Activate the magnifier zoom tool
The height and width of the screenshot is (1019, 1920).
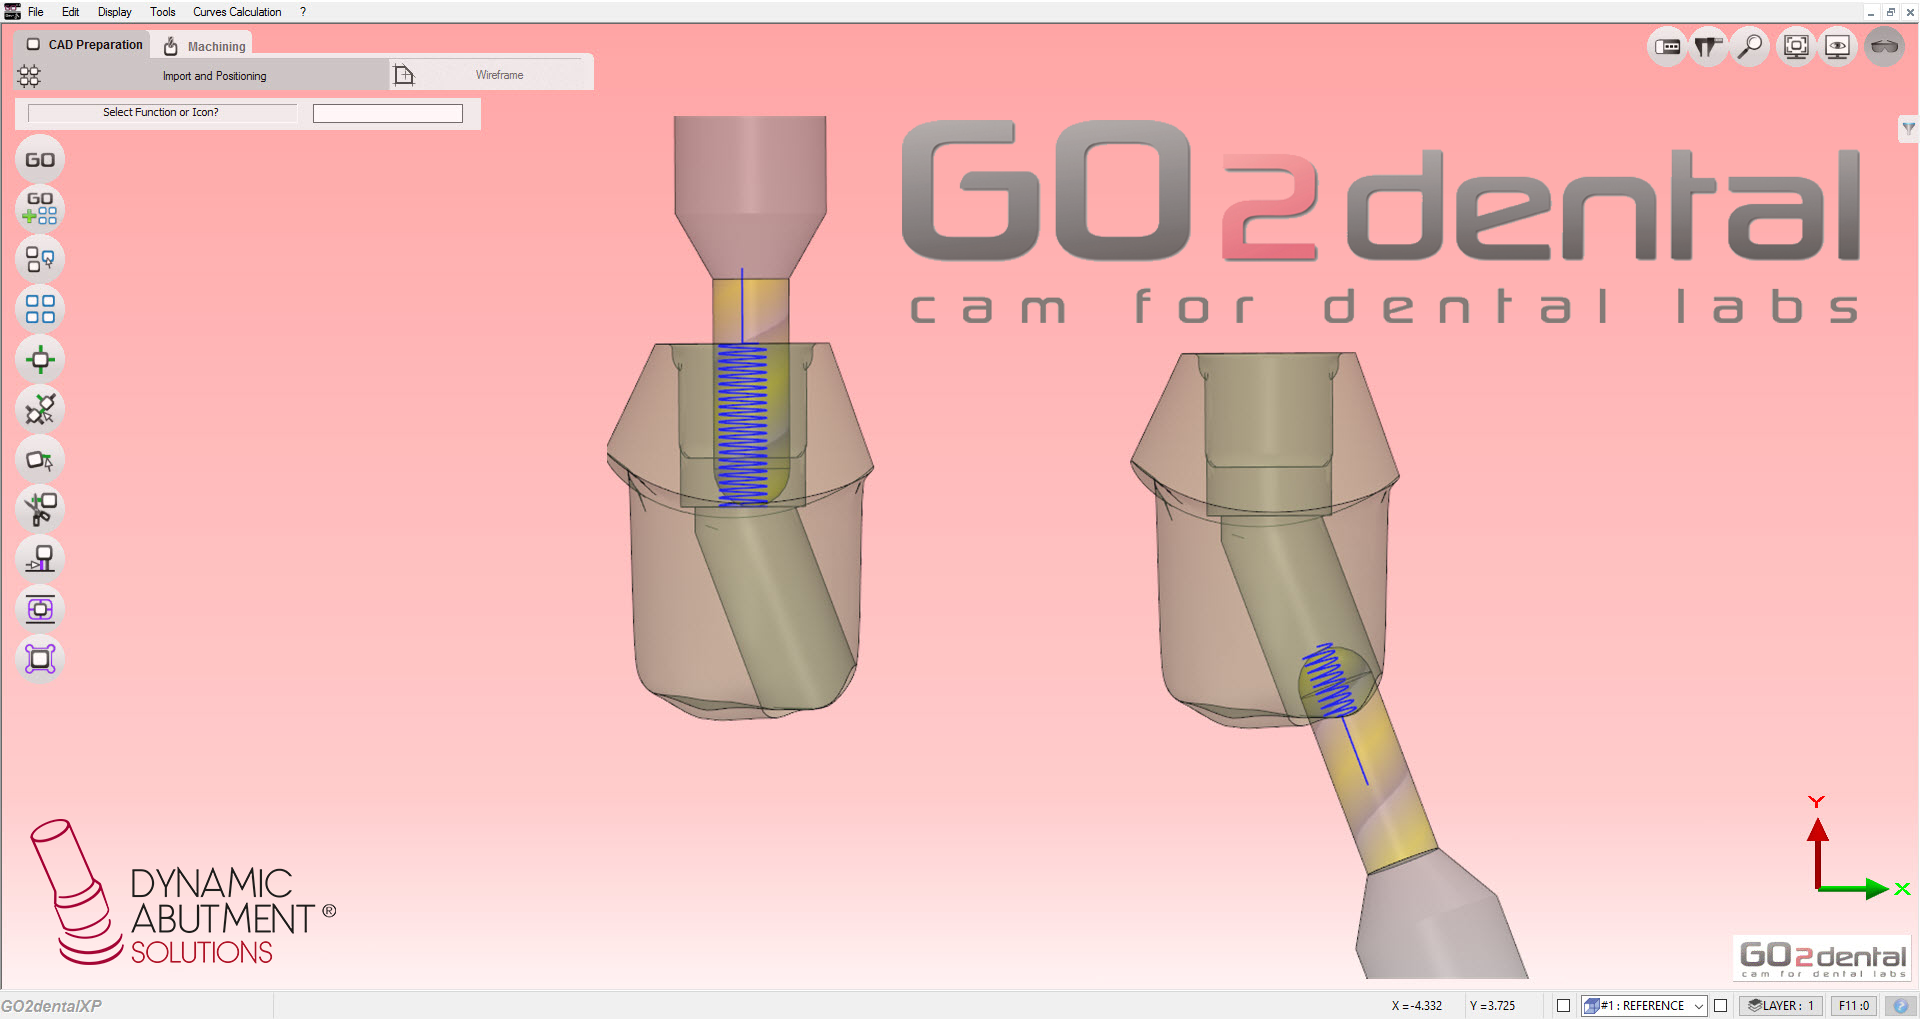point(1749,46)
